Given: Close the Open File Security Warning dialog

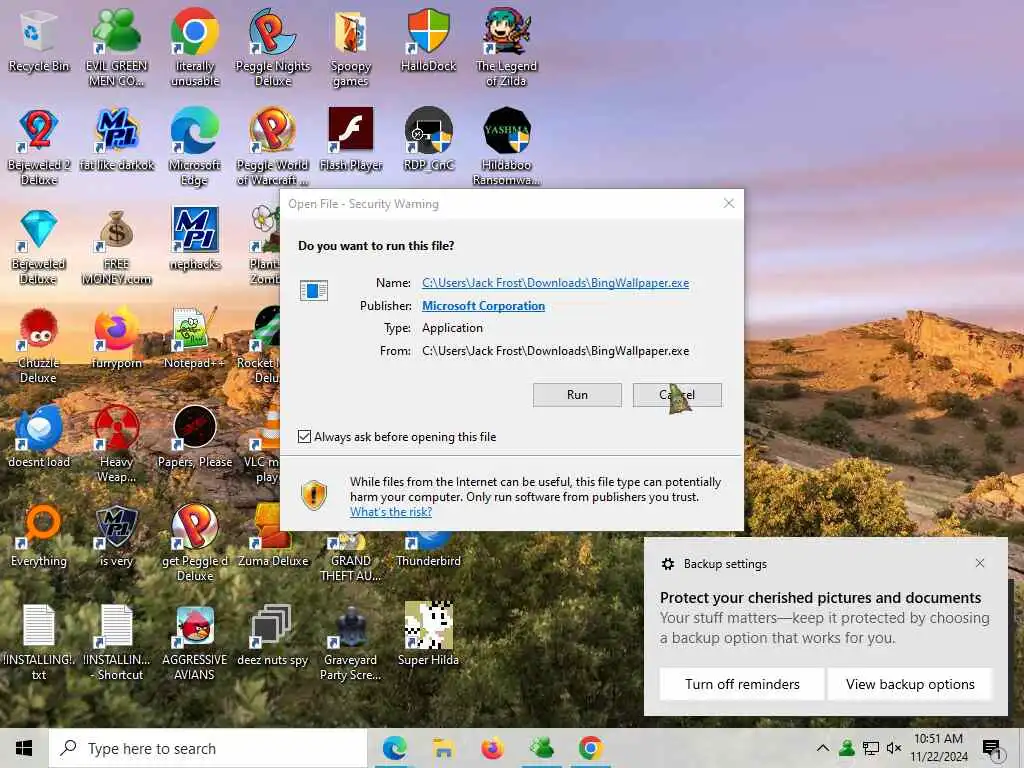Looking at the screenshot, I should (x=729, y=204).
